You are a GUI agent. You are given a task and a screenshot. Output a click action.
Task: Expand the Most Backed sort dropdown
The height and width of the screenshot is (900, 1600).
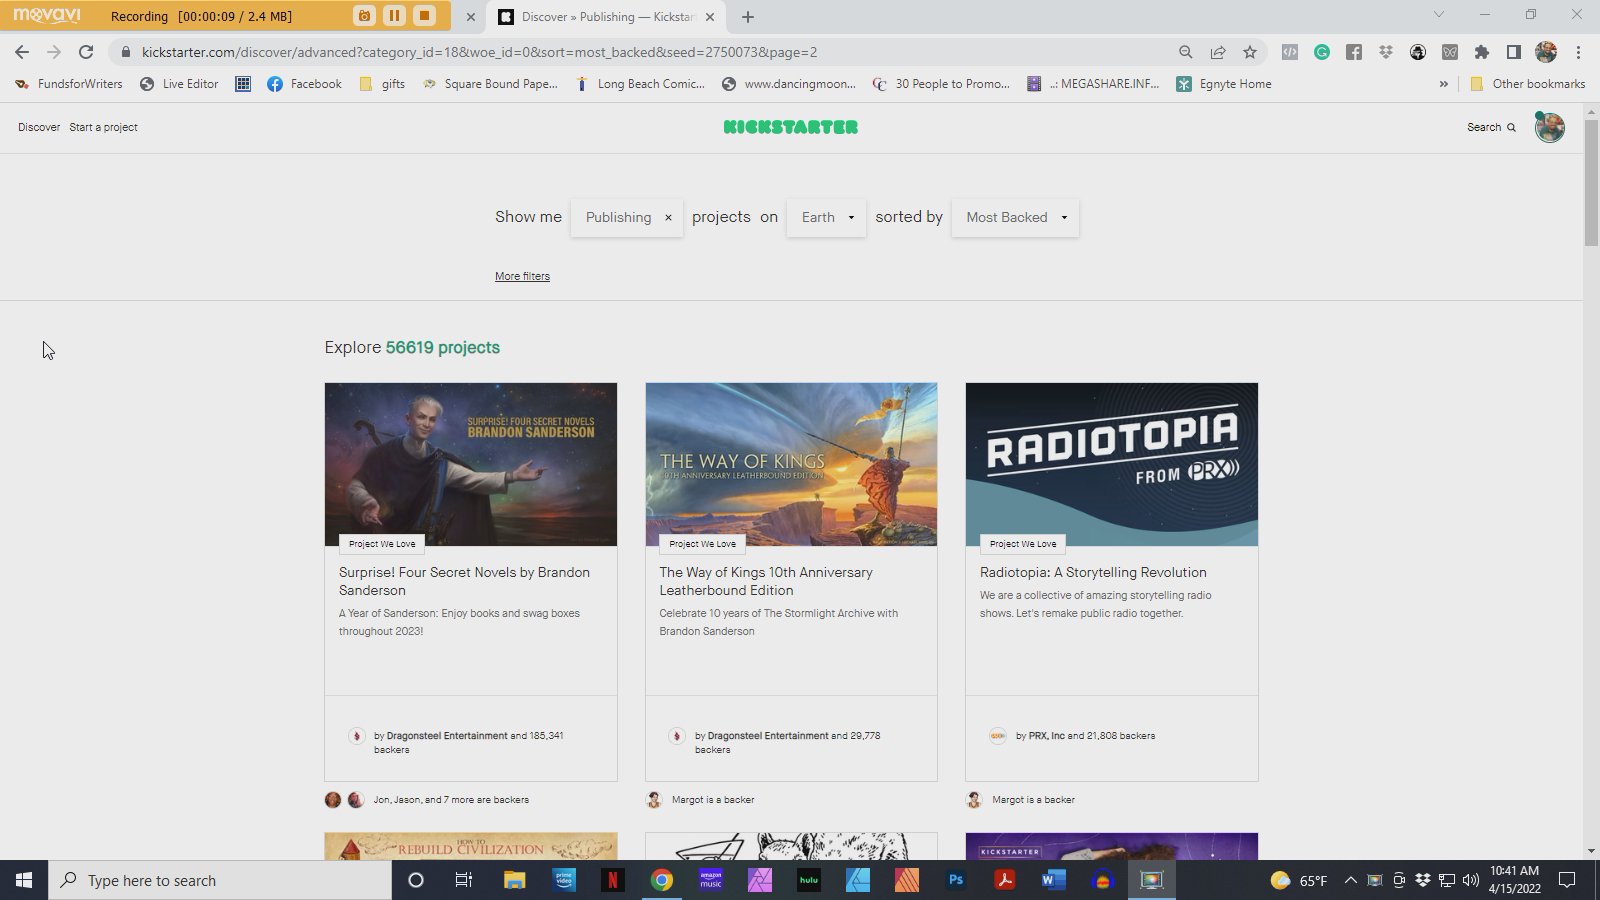pyautogui.click(x=1016, y=217)
